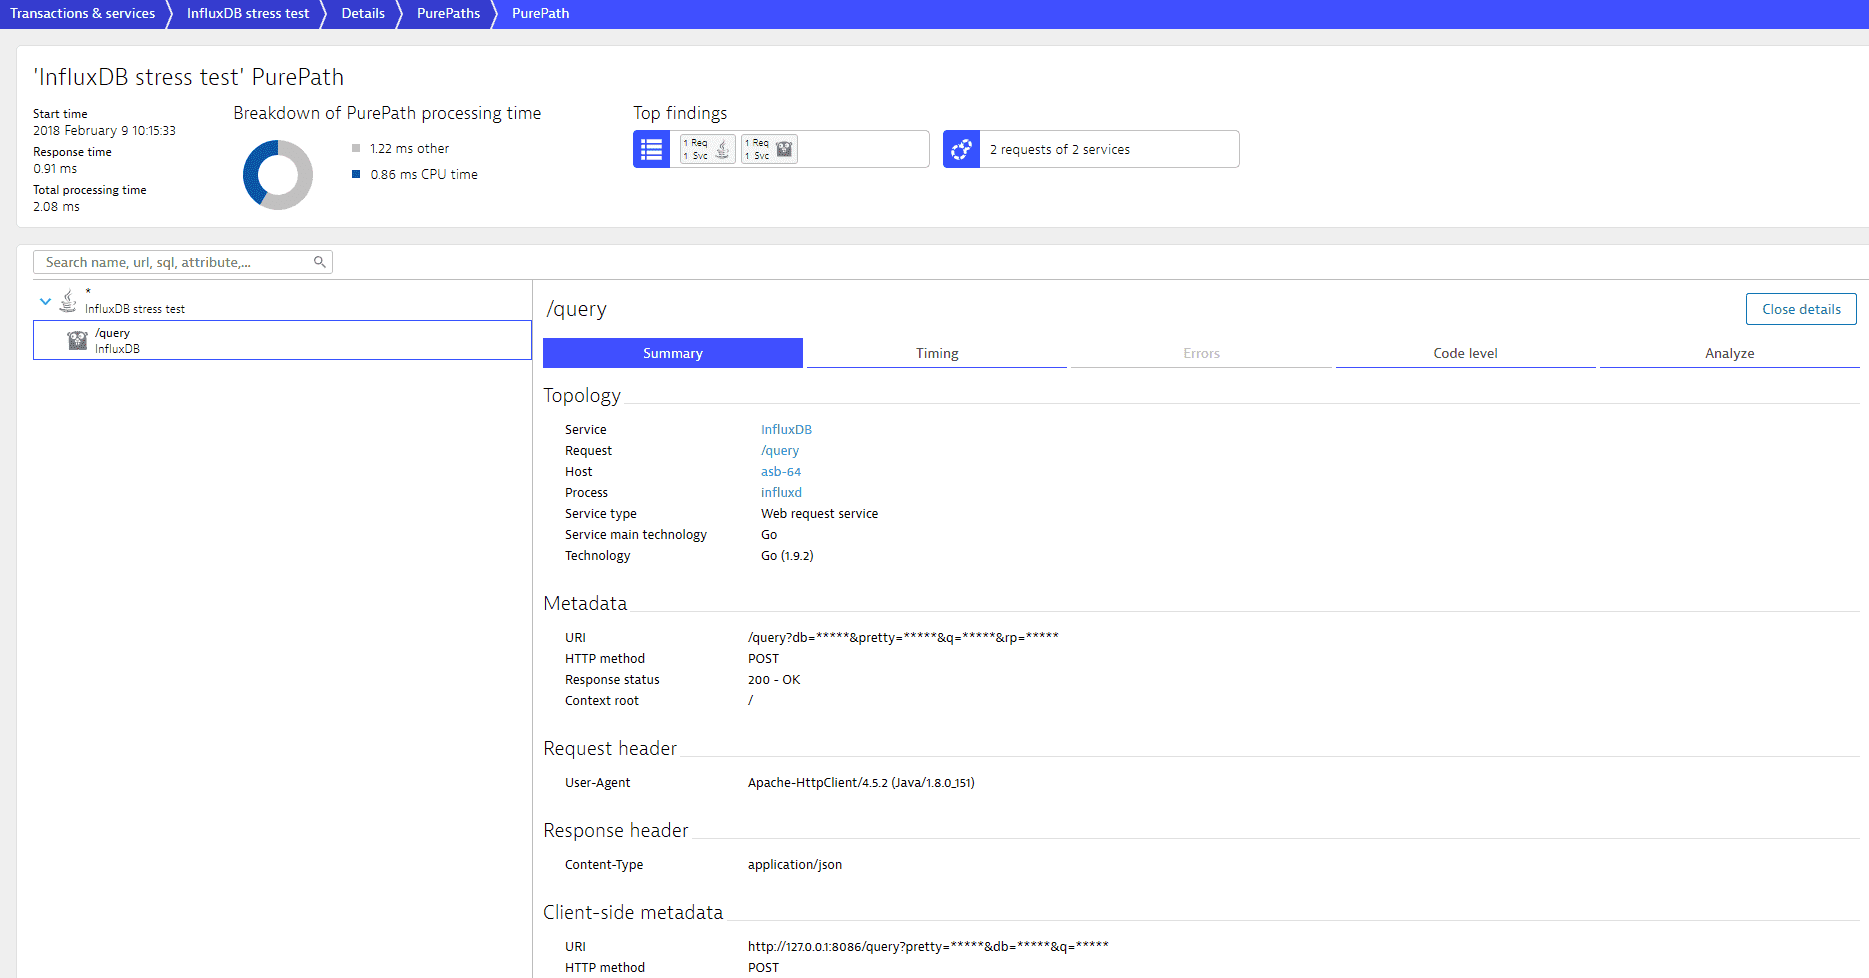The image size is (1869, 978).
Task: Click the 'application/json' Content-Type value
Action: (x=795, y=865)
